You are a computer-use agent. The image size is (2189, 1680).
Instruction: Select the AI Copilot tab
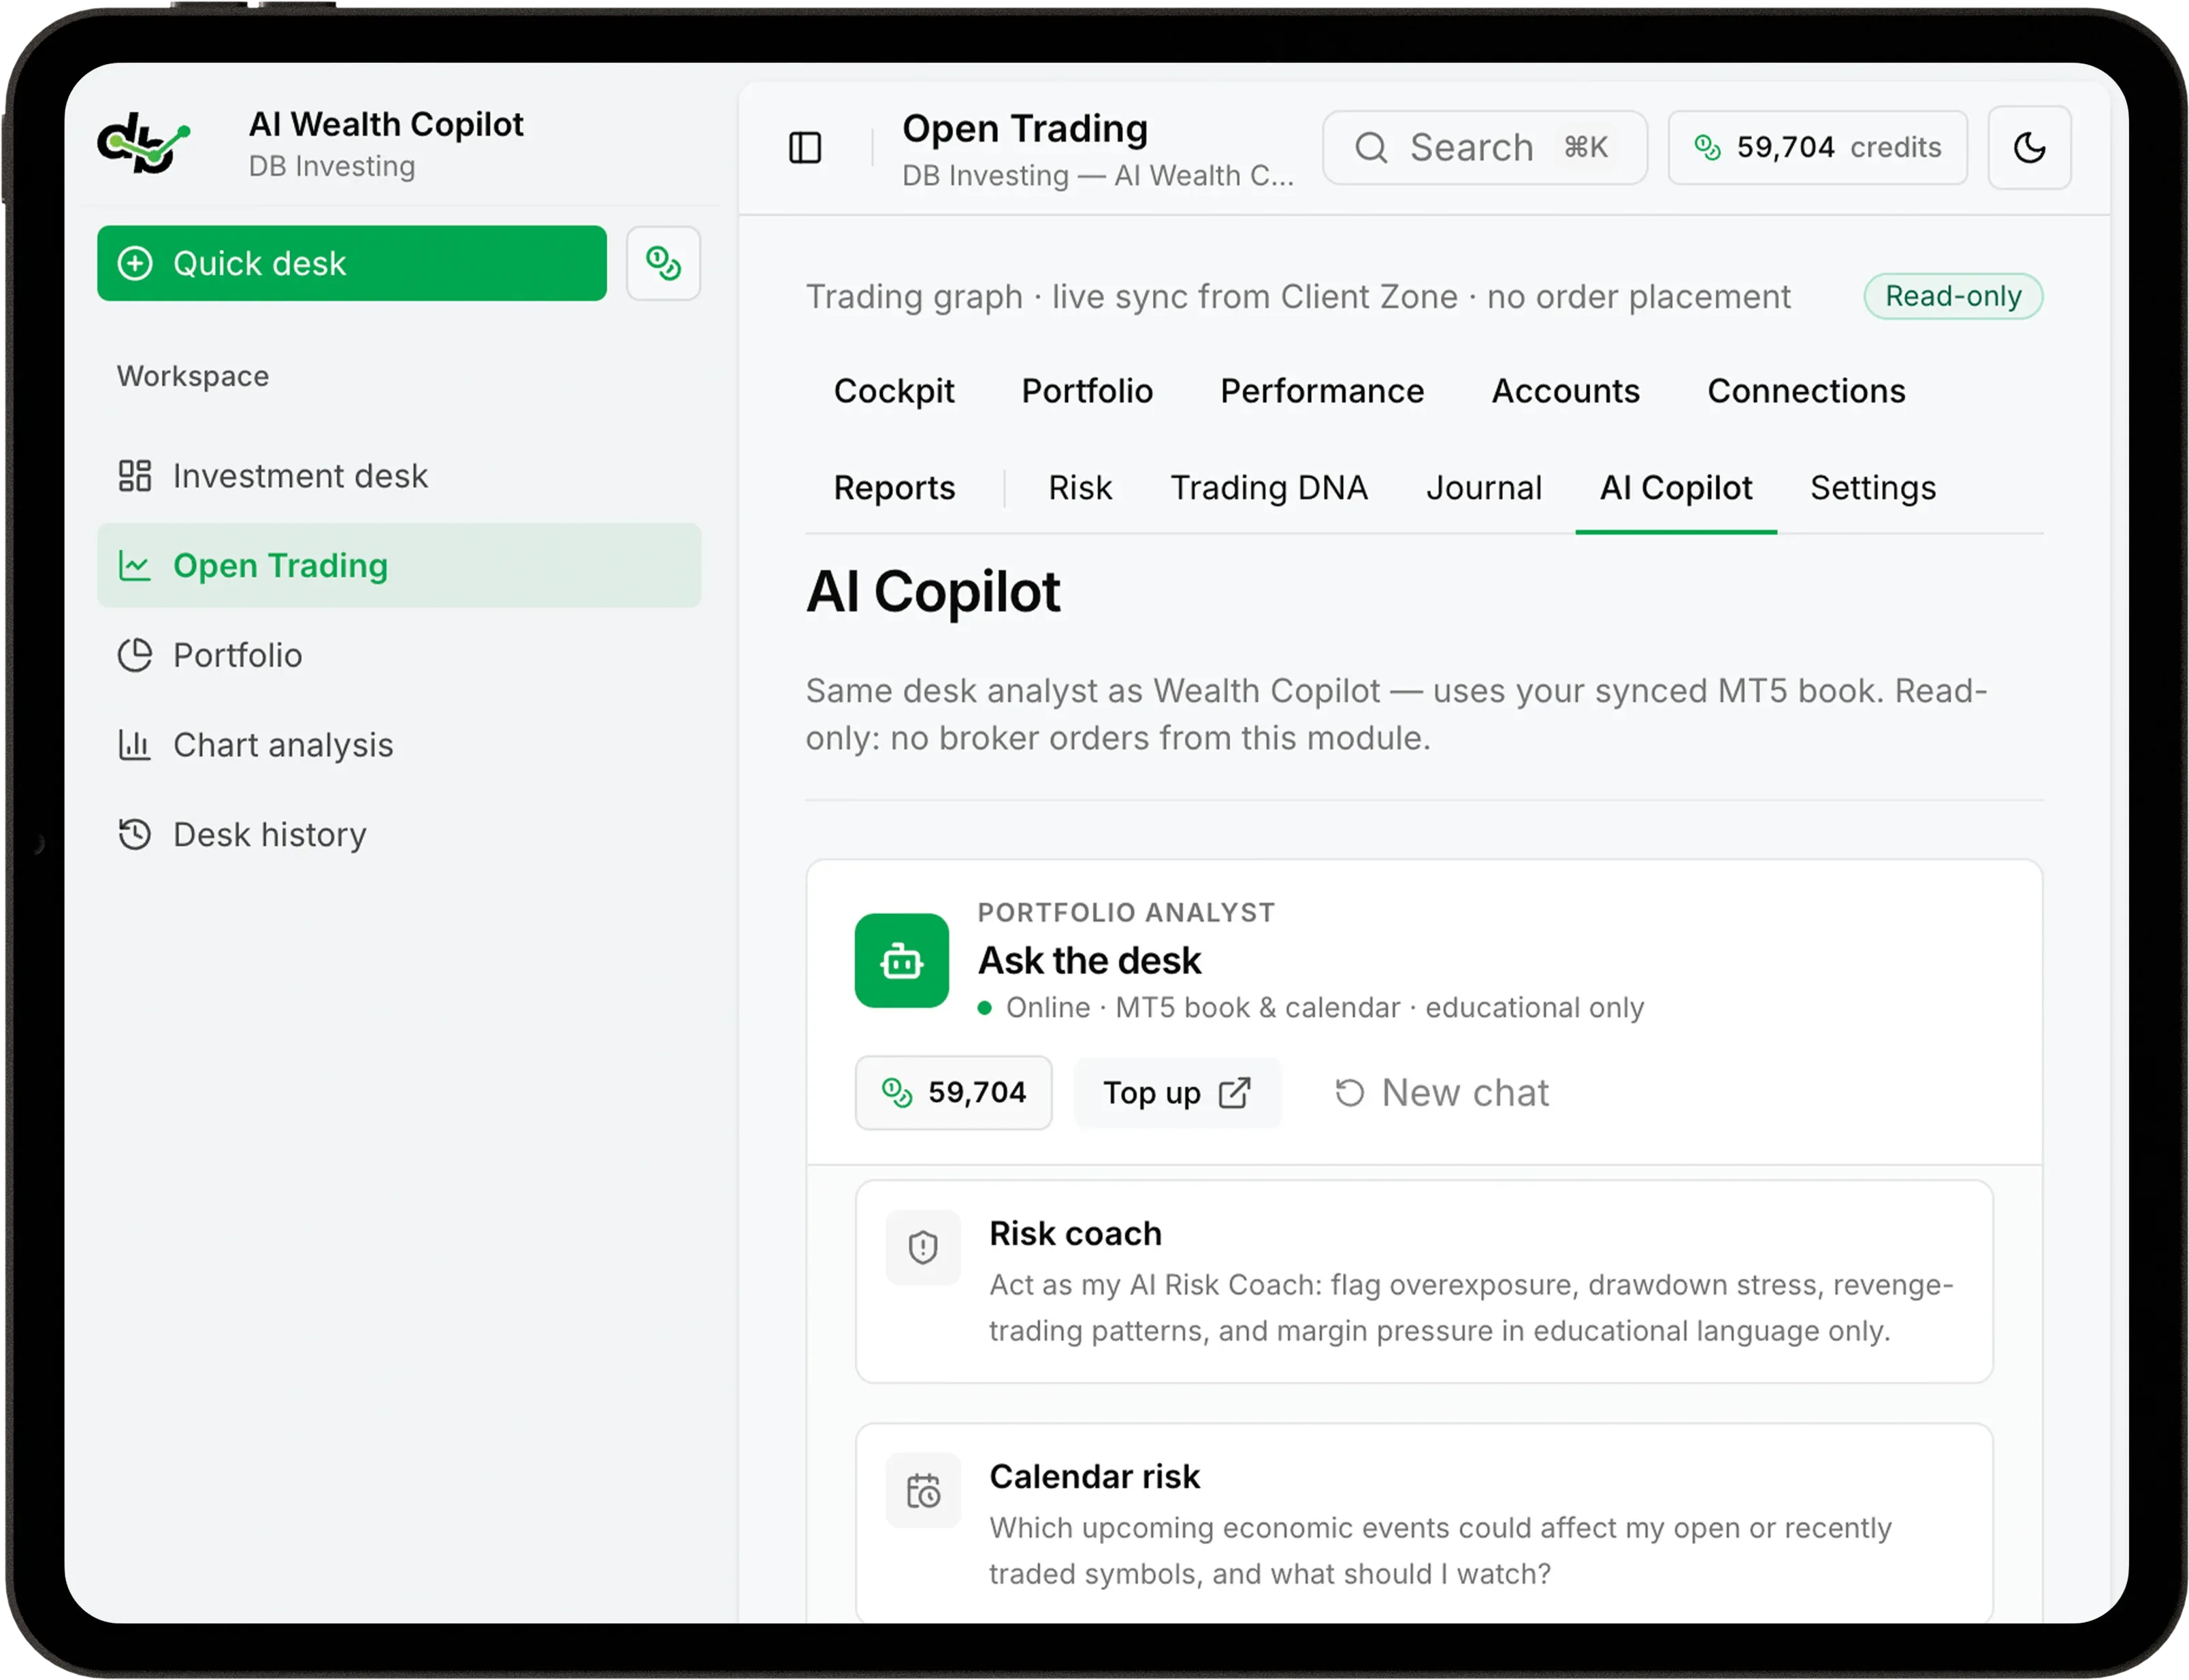tap(1675, 488)
